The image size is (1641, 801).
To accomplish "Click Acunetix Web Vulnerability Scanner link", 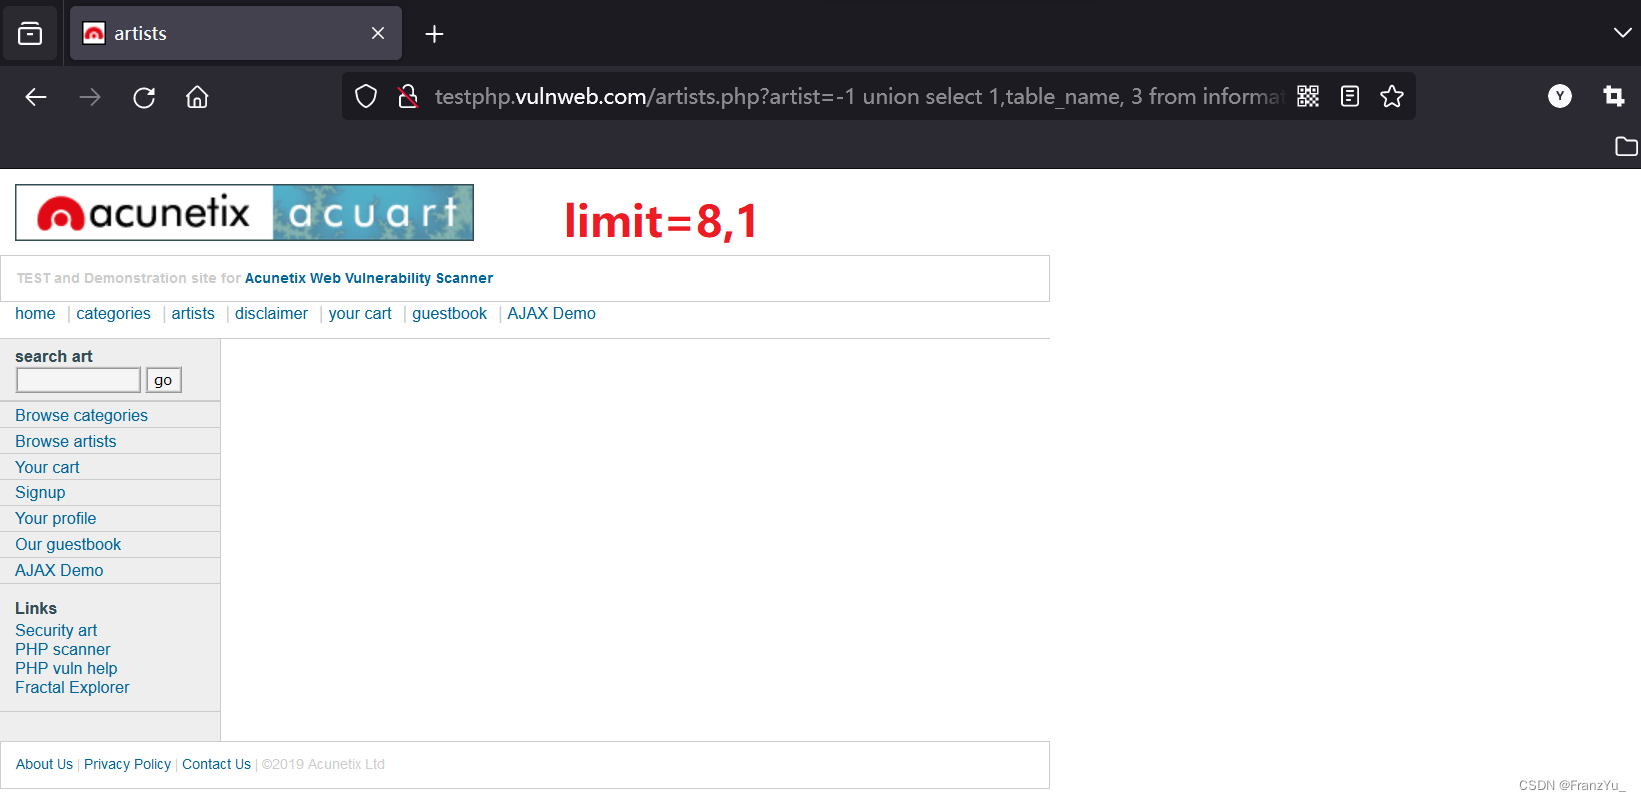I will tap(369, 278).
